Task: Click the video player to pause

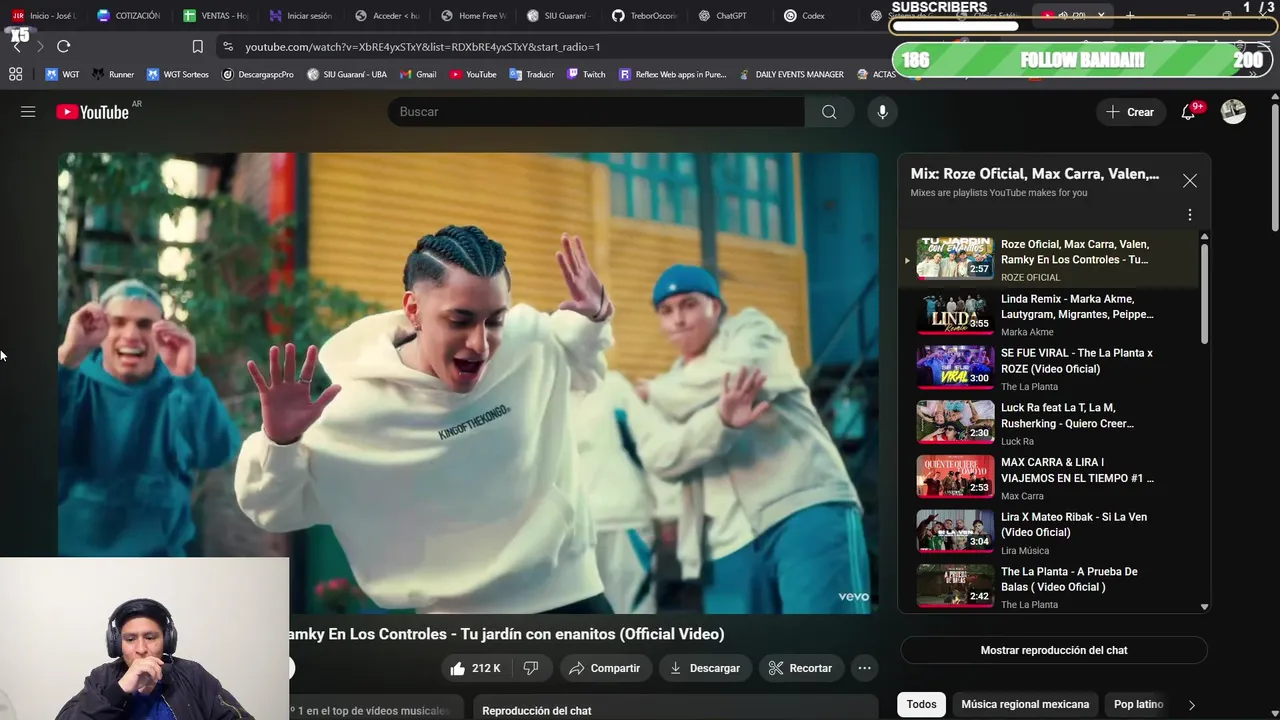Action: point(468,383)
